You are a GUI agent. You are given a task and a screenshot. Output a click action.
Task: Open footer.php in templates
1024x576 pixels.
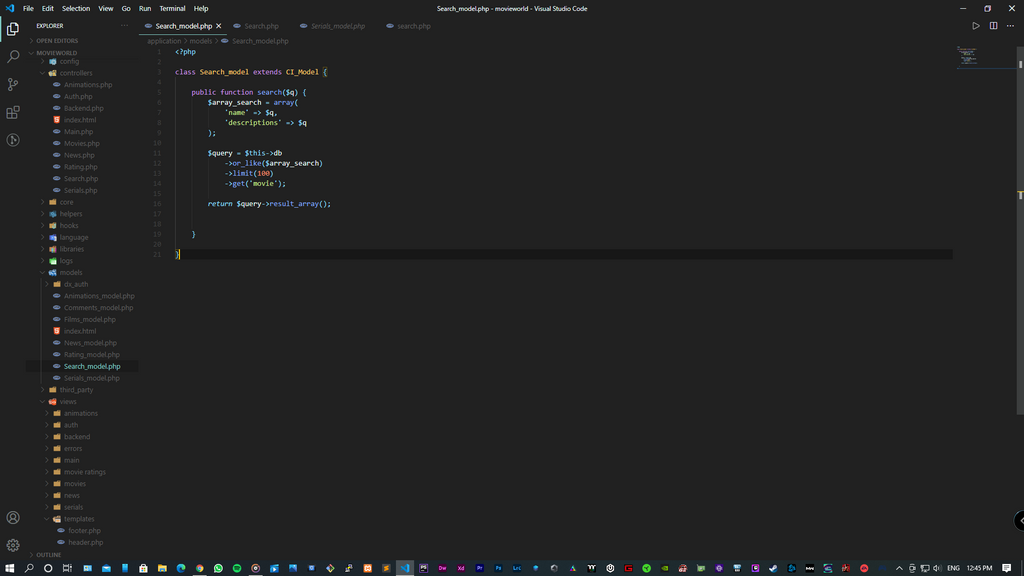(84, 531)
